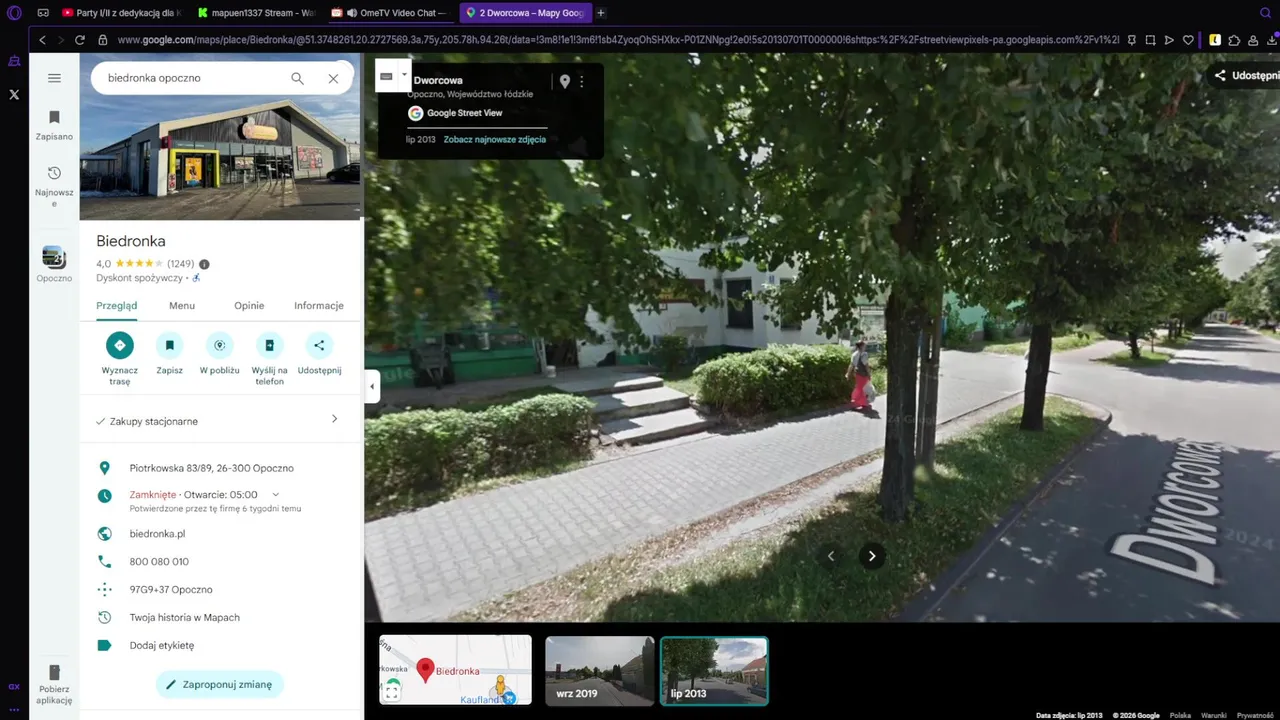Screen dimensions: 1280x720
Task: Open the X (Twitter) sidebar icon
Action: point(14,94)
